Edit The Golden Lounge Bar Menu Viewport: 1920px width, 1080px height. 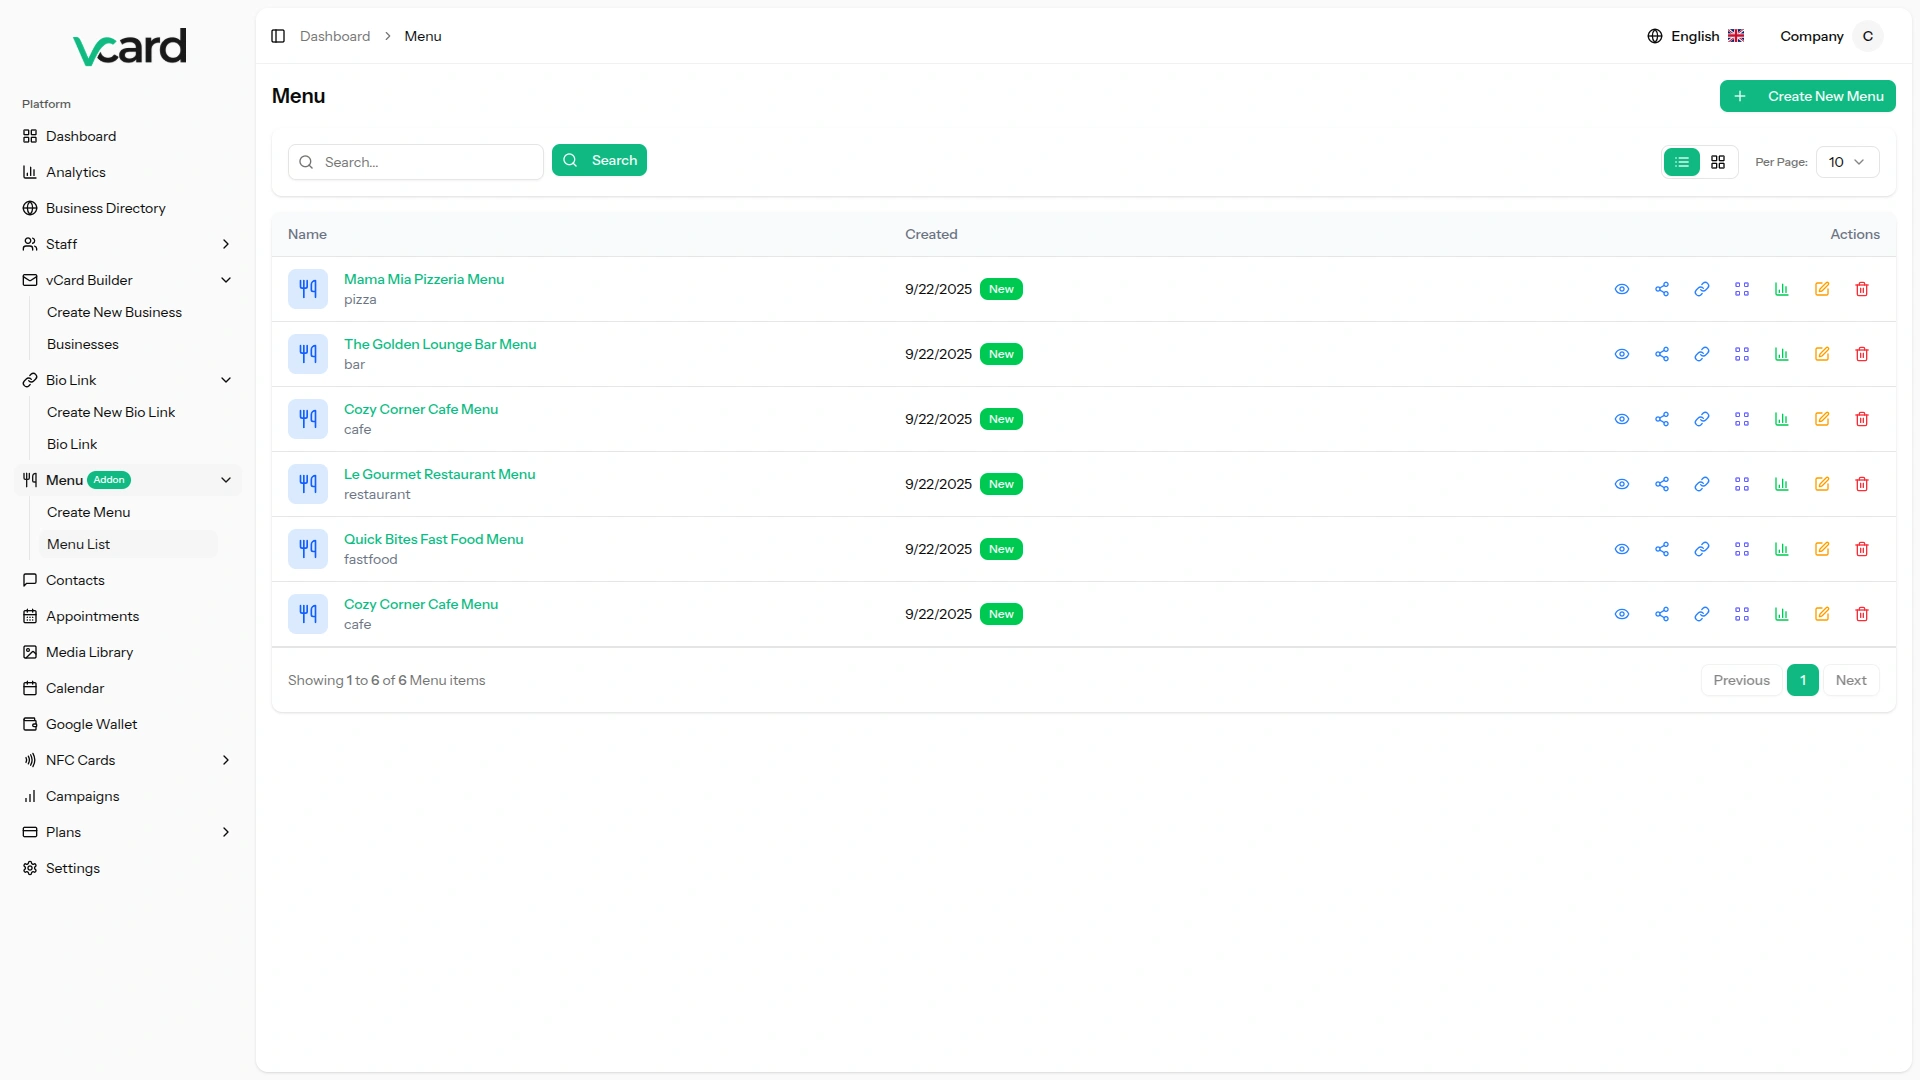click(1821, 354)
